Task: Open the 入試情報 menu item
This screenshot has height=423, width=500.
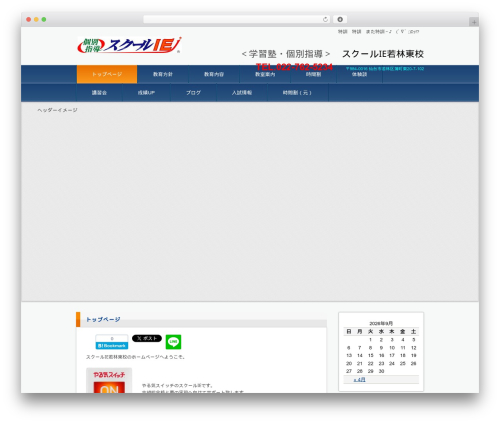Action: (x=242, y=92)
